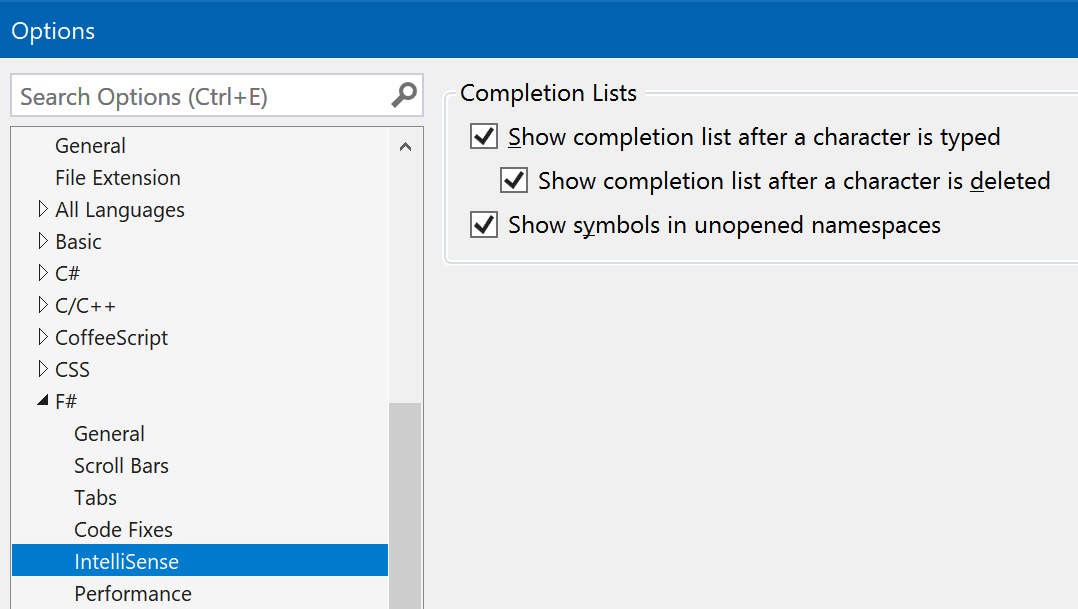Select the CoffeeScript tree item
The height and width of the screenshot is (609, 1078).
point(111,337)
